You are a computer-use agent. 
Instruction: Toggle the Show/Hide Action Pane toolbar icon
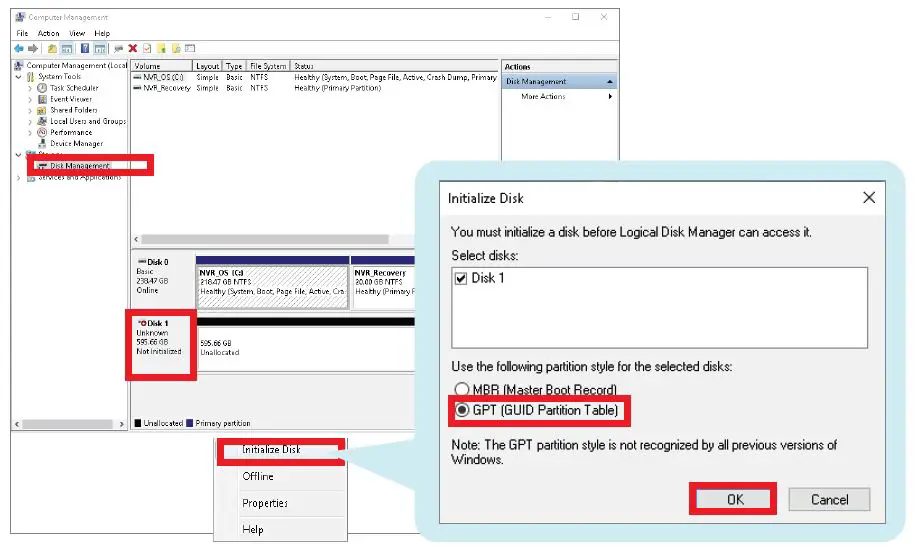[x=100, y=49]
